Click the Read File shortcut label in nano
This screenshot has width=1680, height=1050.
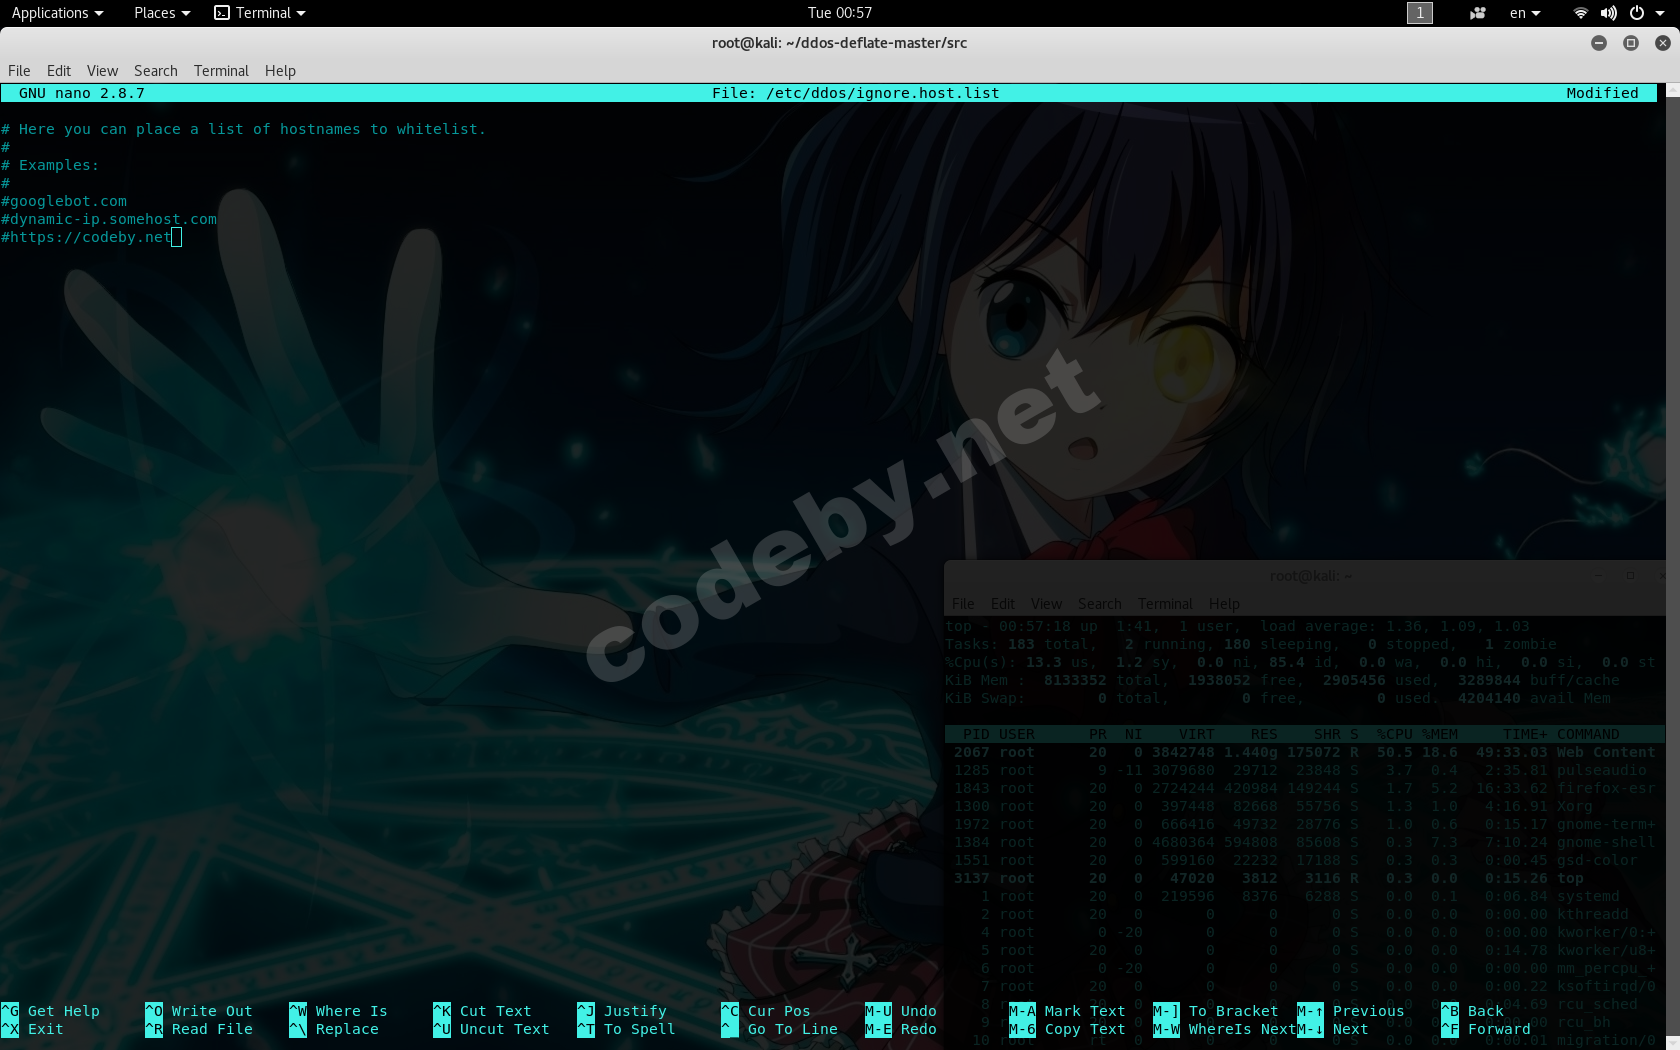coord(212,1029)
